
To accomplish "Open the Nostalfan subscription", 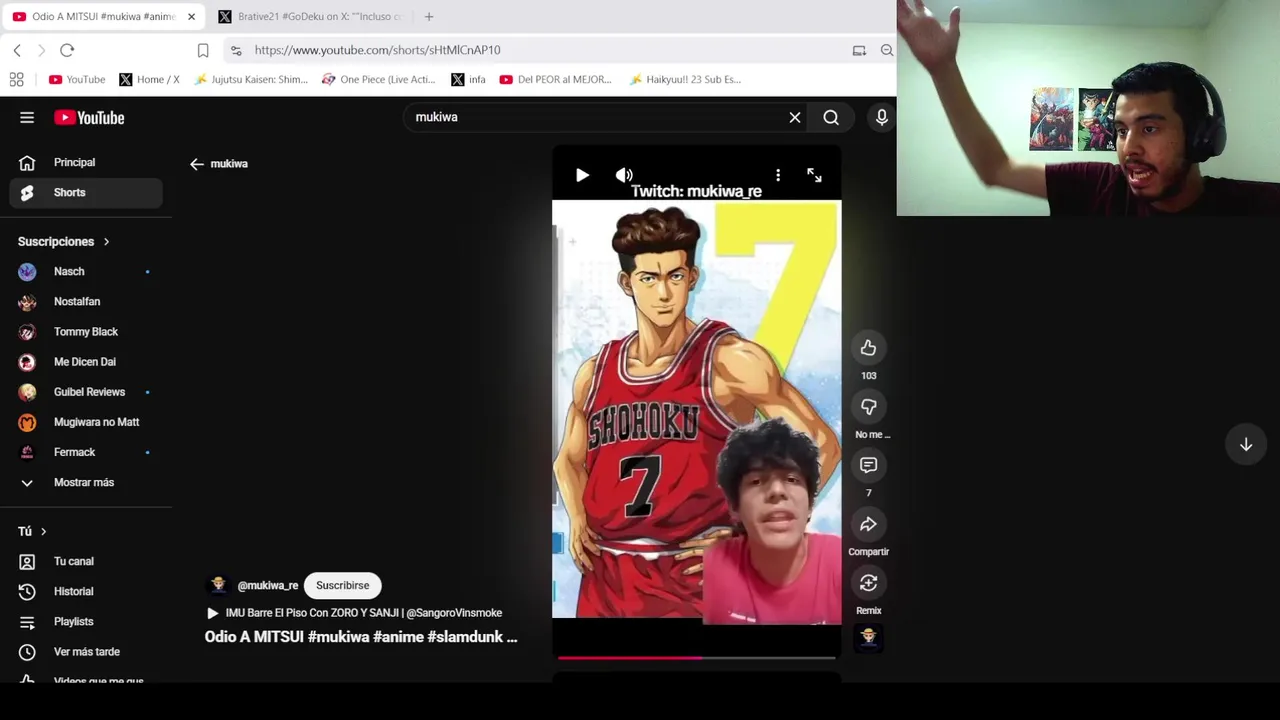I will click(x=86, y=301).
